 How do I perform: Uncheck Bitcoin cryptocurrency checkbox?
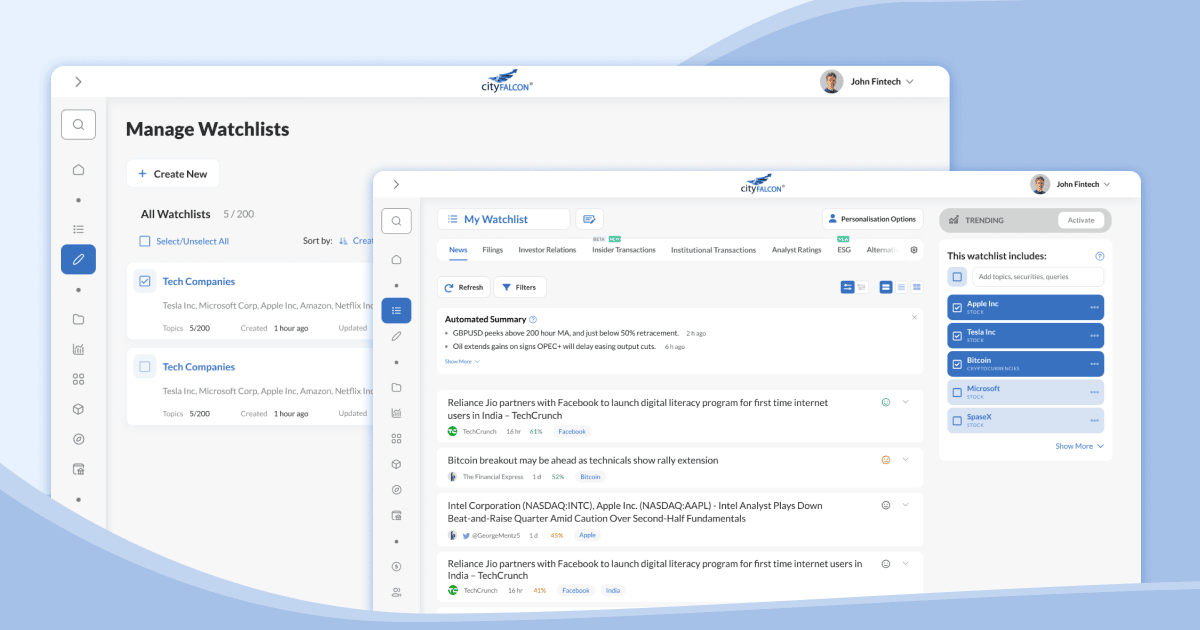click(x=957, y=364)
